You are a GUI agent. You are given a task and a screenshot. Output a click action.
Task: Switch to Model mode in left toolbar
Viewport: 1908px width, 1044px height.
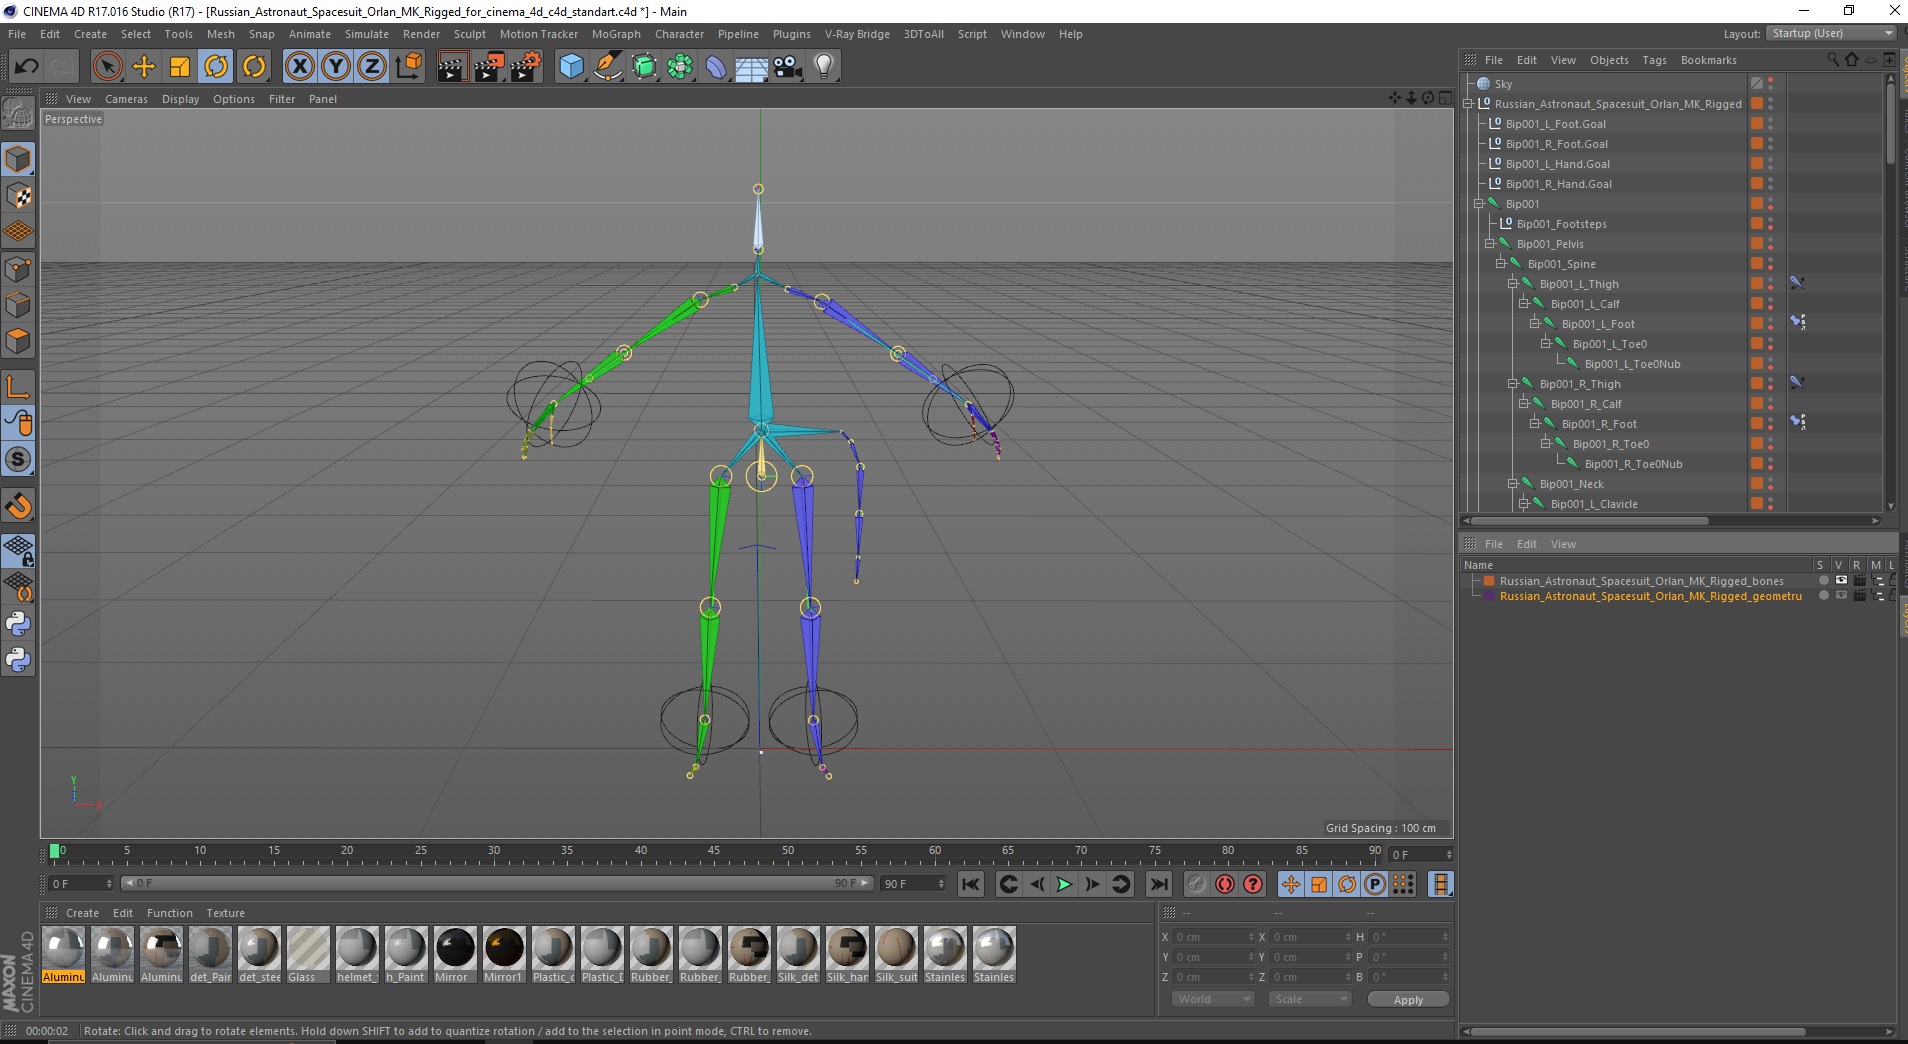click(18, 160)
